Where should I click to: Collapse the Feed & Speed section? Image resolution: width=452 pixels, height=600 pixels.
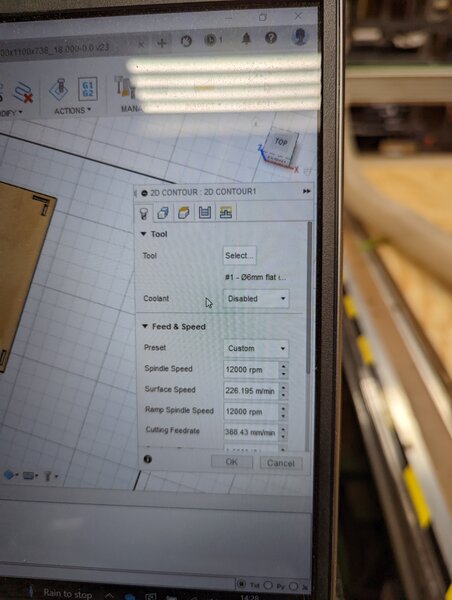[145, 326]
